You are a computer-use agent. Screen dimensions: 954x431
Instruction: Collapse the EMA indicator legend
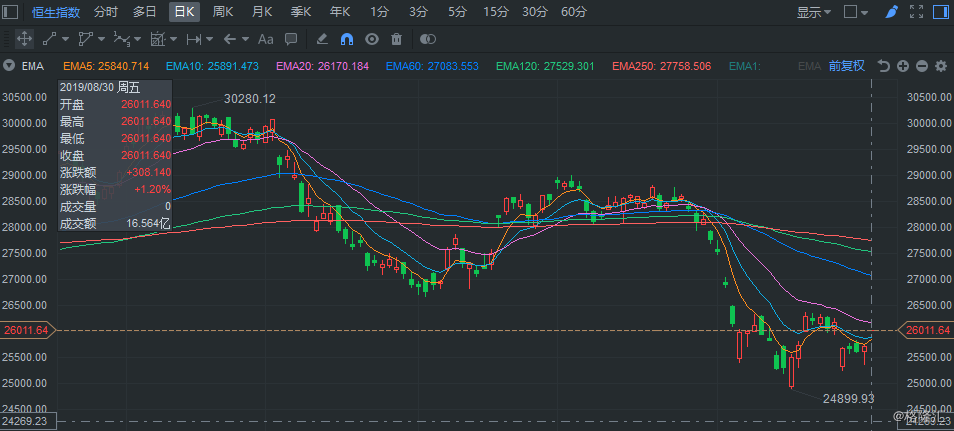(x=9, y=66)
